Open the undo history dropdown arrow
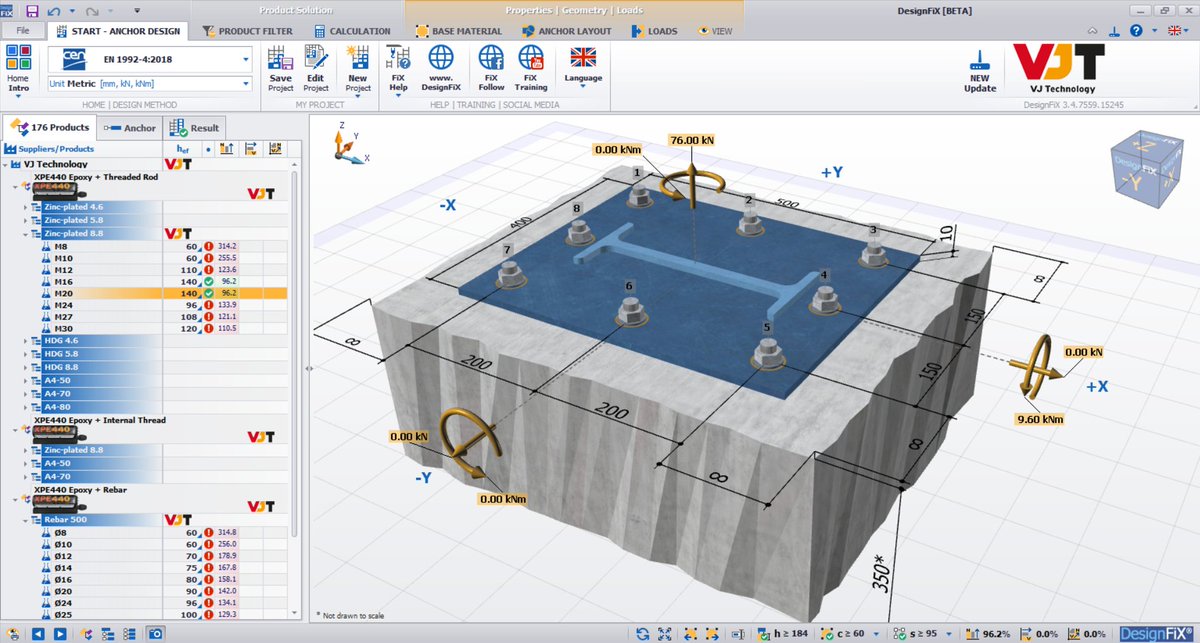Image resolution: width=1200 pixels, height=643 pixels. [74, 11]
